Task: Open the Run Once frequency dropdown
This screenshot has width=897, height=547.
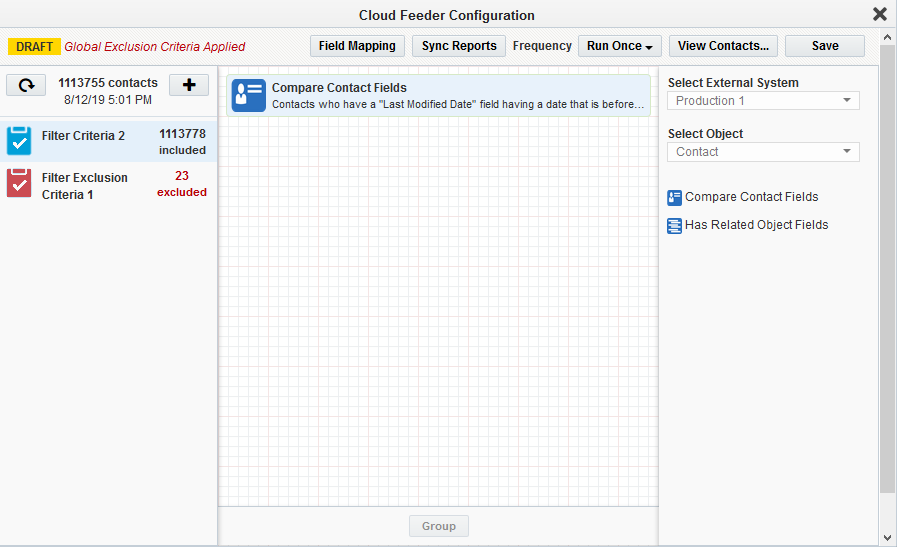Action: (x=619, y=46)
